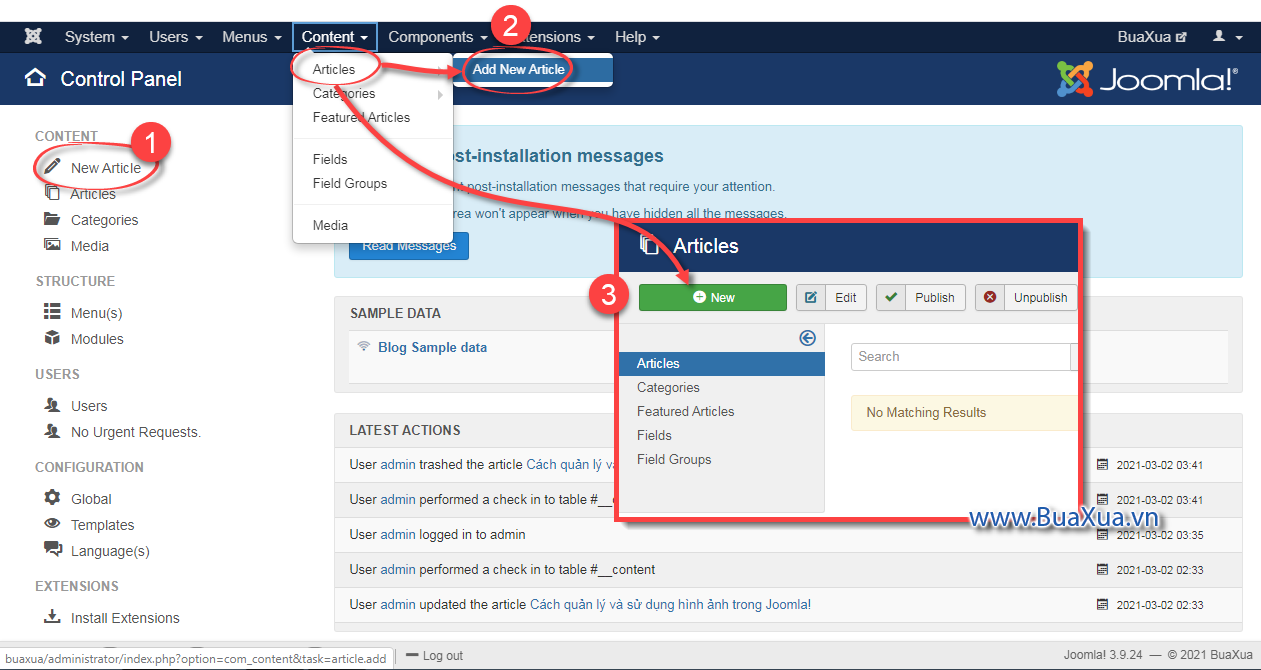Open Templates link under Configuration
Screen dimensions: 1261x670
point(102,525)
